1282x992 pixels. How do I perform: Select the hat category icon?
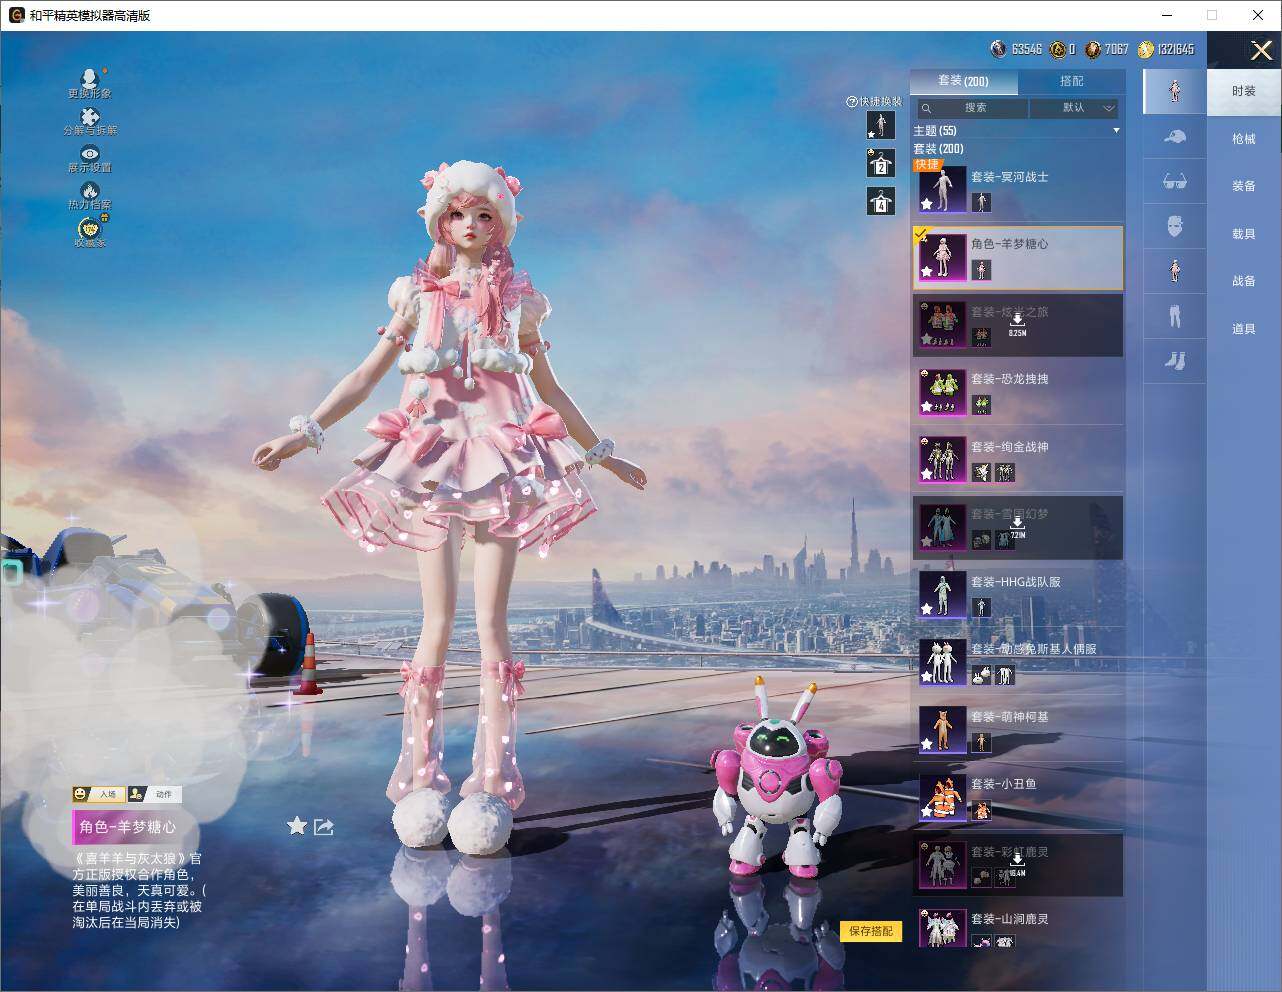(1175, 137)
